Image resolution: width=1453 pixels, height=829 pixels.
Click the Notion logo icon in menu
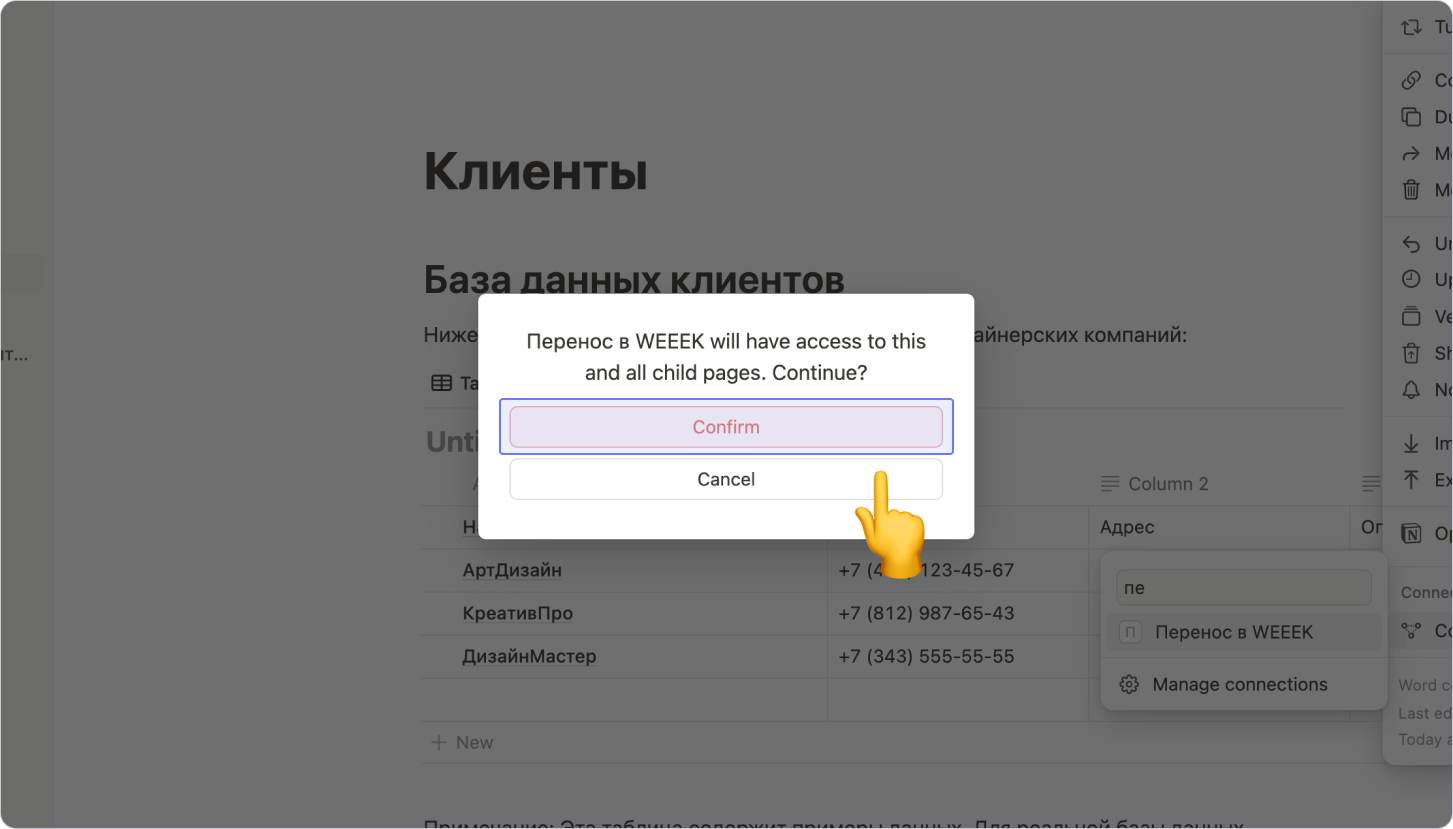[1411, 533]
